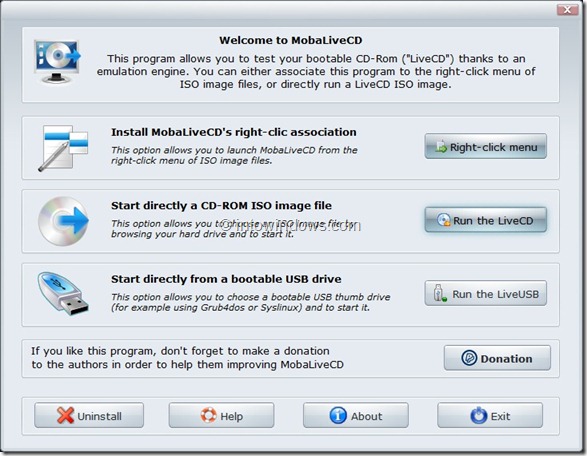Click the right-click association document and pen icon
Screen dimensions: 587x456
coord(63,148)
